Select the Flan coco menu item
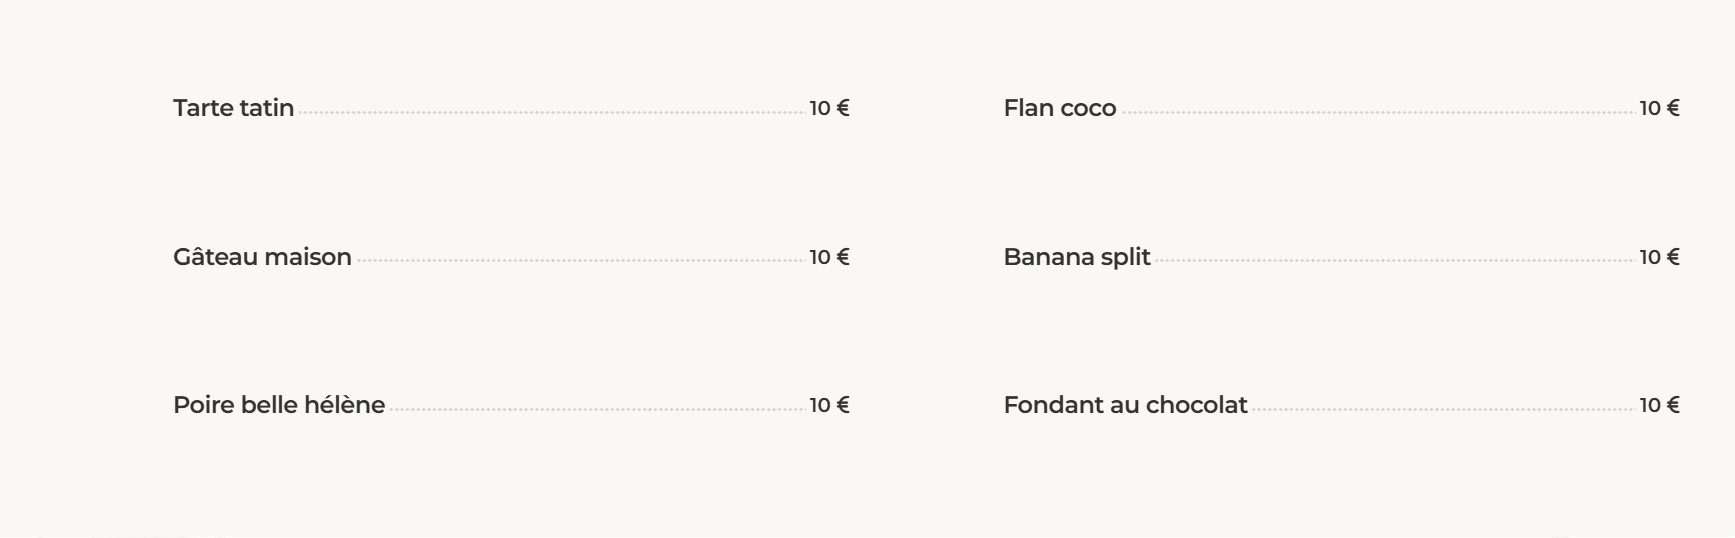1735x538 pixels. [1060, 108]
